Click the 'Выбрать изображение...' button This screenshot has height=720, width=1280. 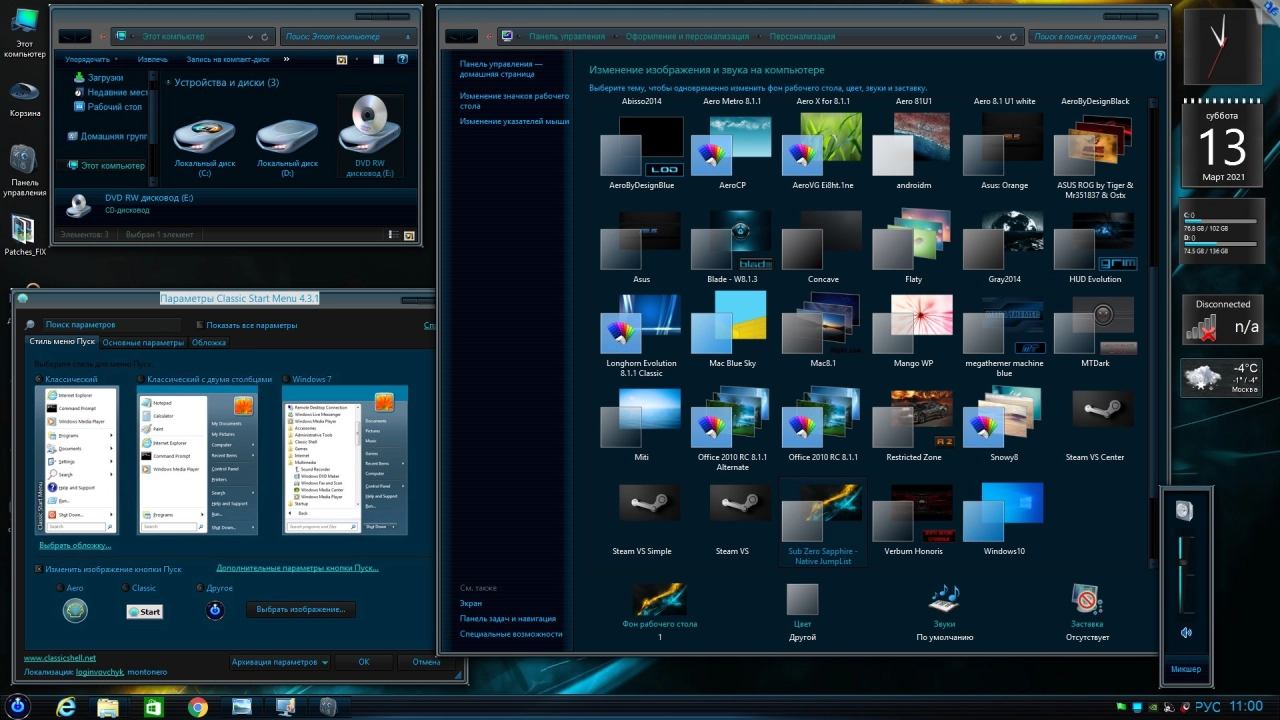click(301, 609)
